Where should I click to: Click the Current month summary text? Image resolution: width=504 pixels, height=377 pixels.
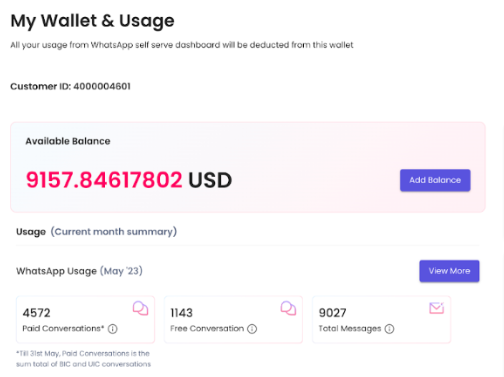point(114,232)
